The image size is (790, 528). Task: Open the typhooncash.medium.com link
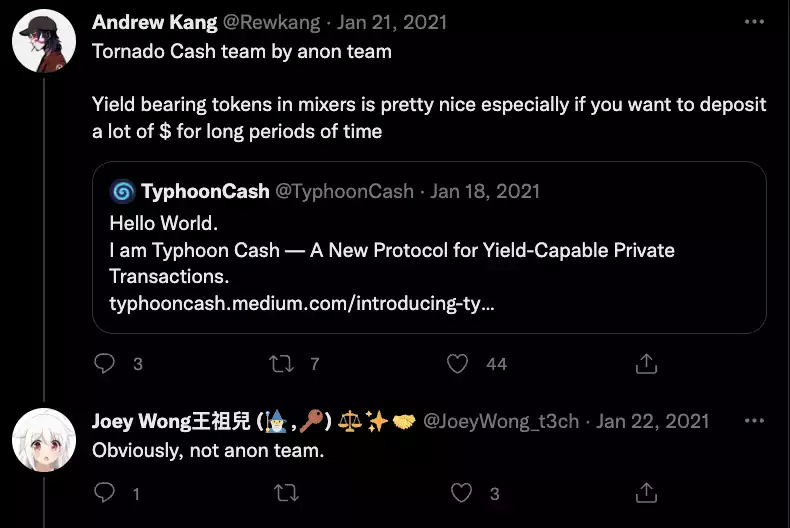(x=302, y=303)
